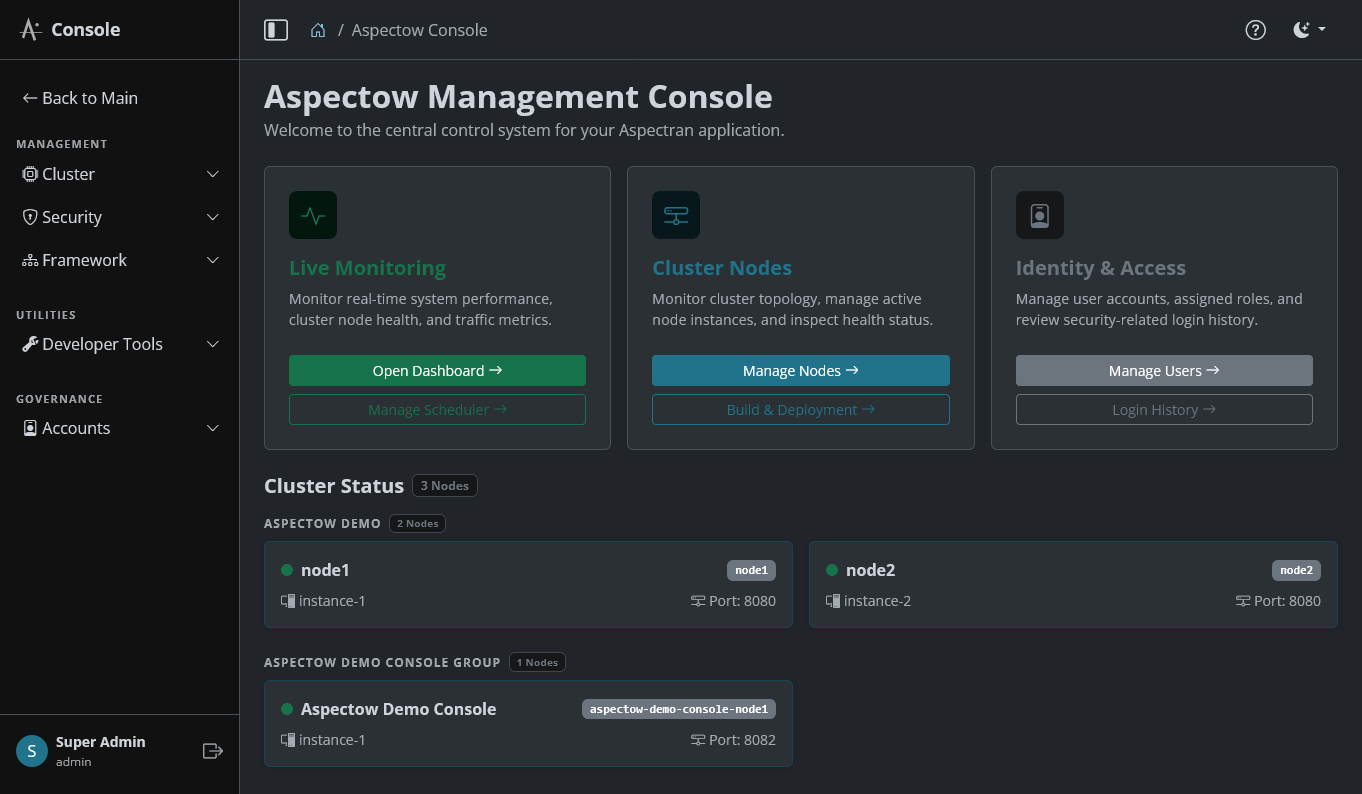Click port icon beside Port: 8082

tap(698, 740)
